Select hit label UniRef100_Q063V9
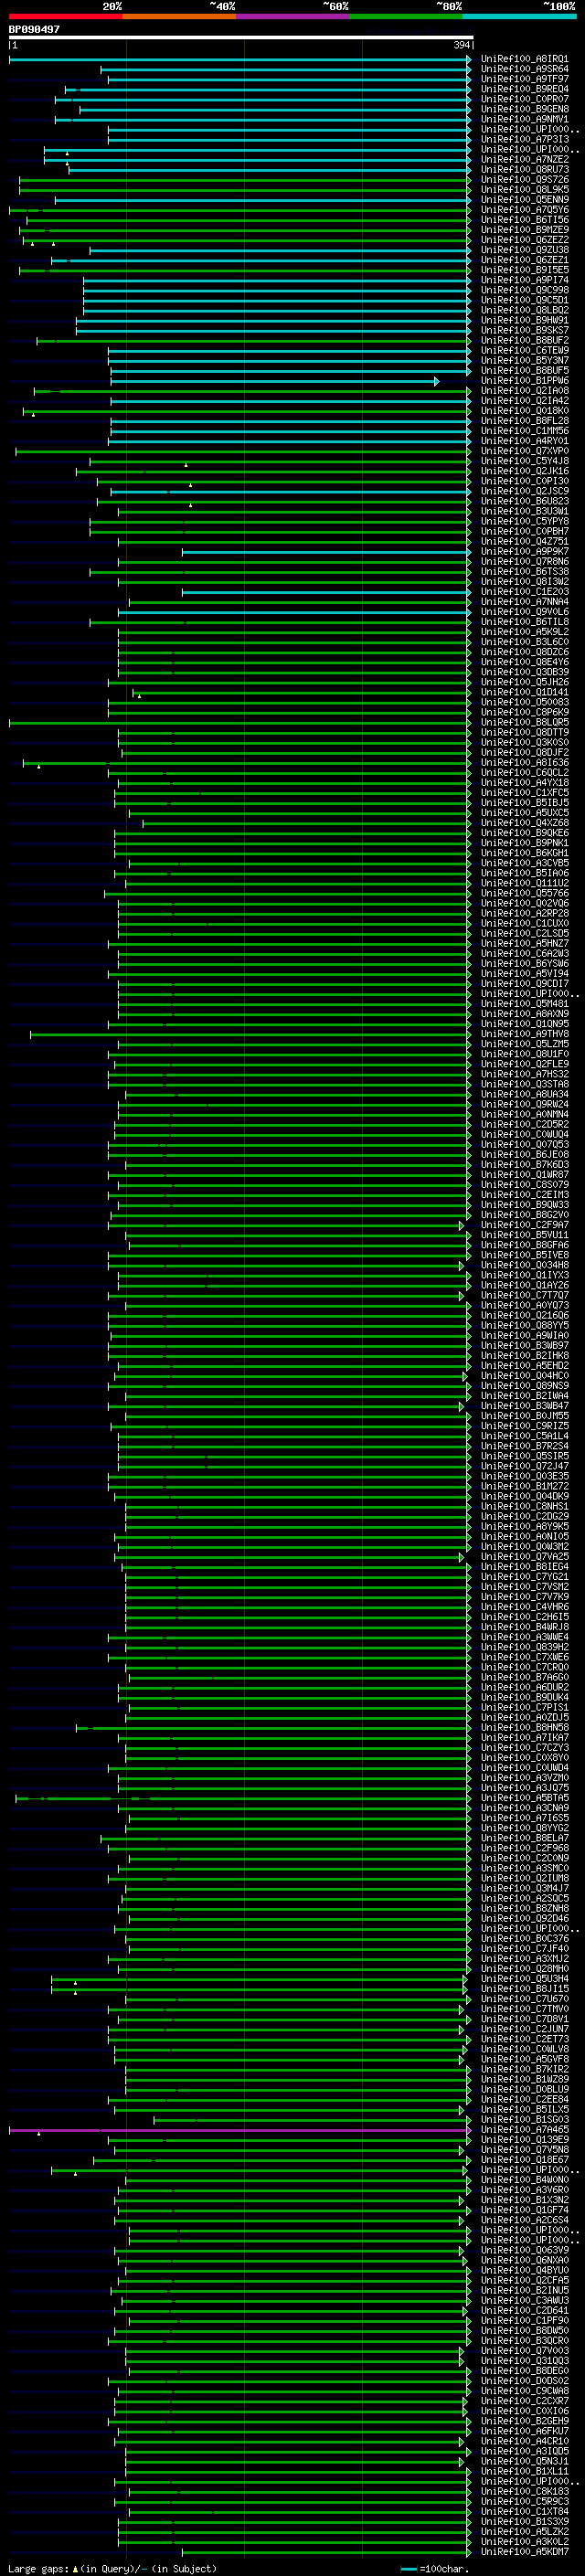The width and height of the screenshot is (585, 2576). pyautogui.click(x=524, y=2251)
